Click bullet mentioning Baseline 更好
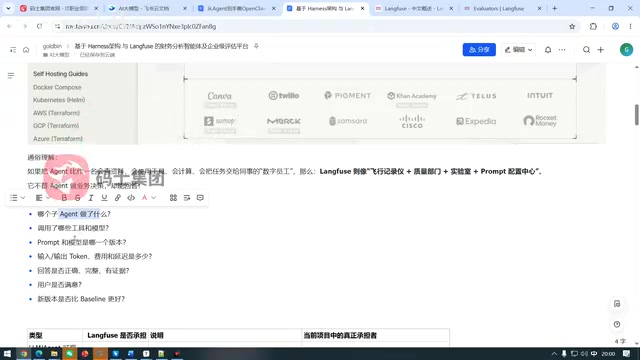Image resolution: width=640 pixels, height=360 pixels. tap(81, 299)
